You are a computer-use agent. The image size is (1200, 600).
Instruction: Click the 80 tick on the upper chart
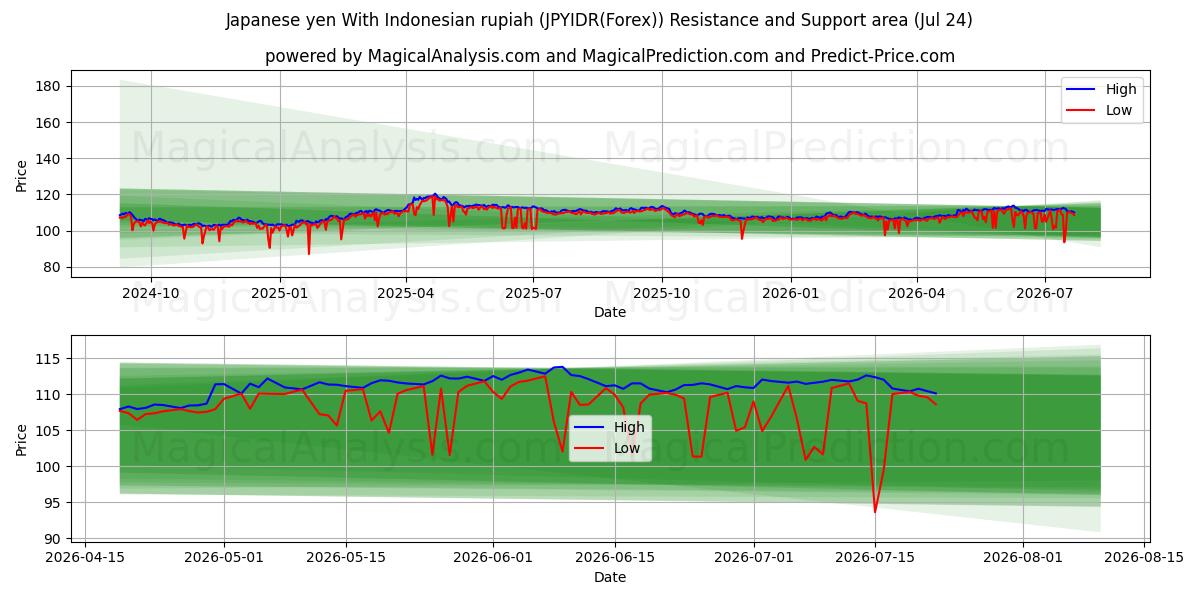(x=53, y=267)
